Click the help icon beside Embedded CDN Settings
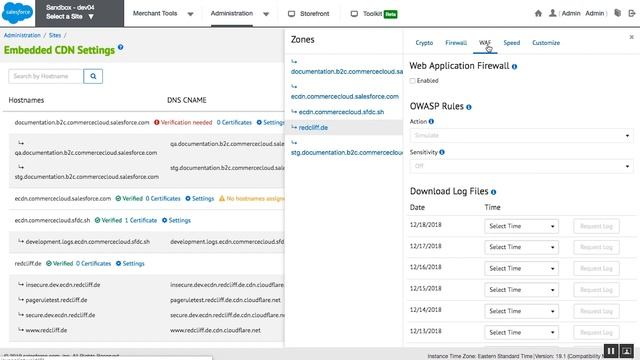Viewport: 640px width, 360px height. coord(120,47)
